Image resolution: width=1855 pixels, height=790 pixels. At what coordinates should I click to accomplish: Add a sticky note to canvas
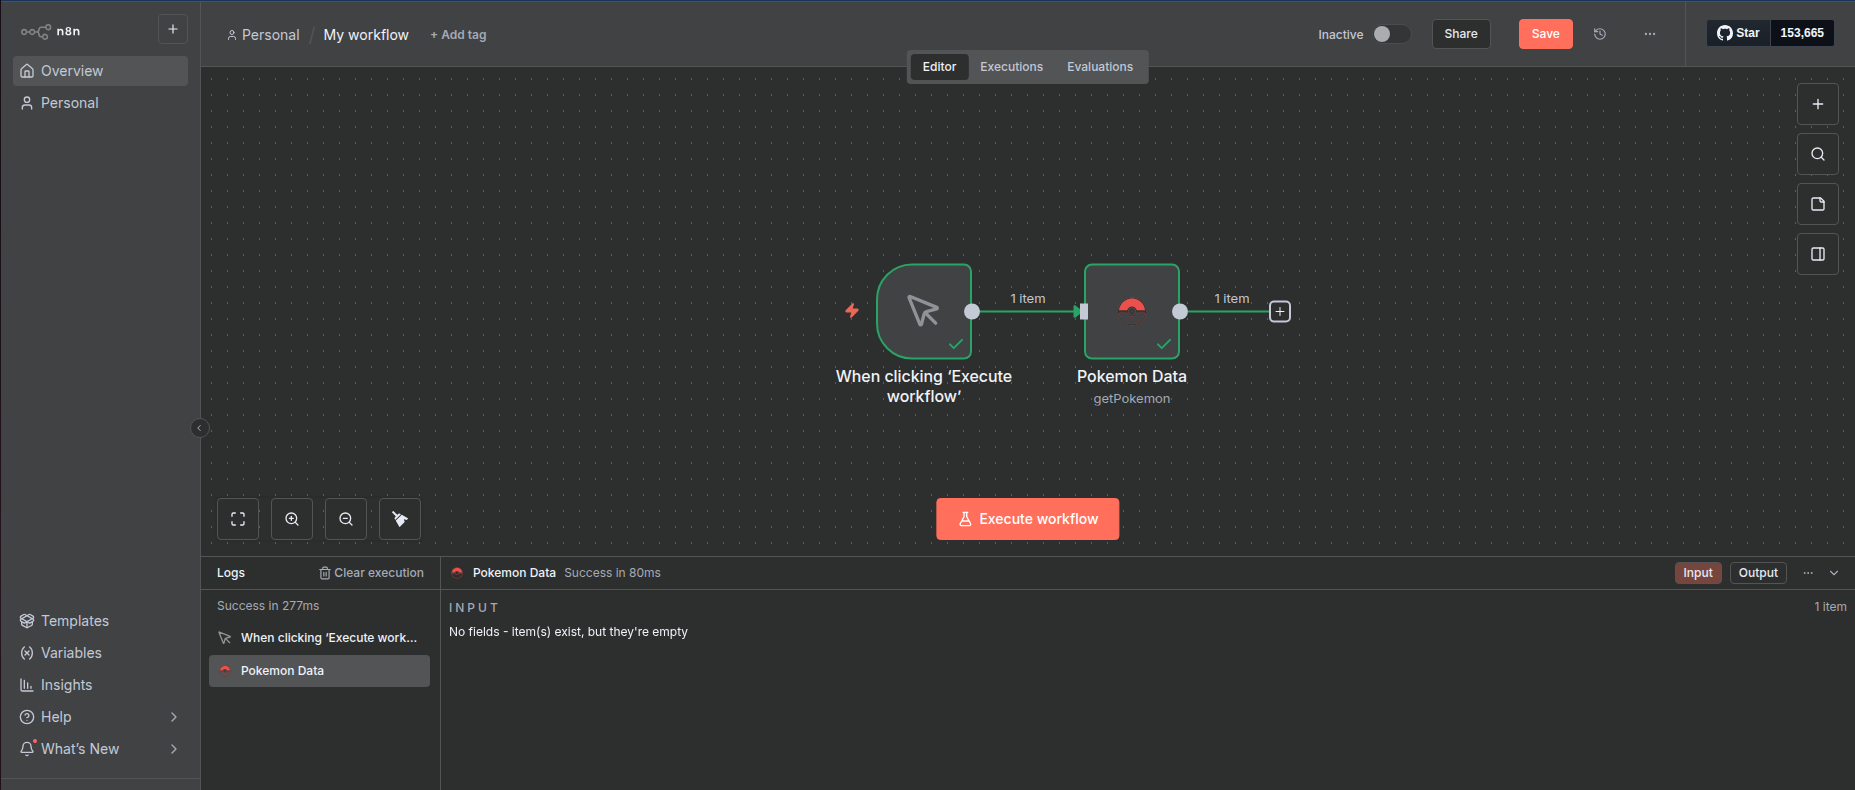1818,204
